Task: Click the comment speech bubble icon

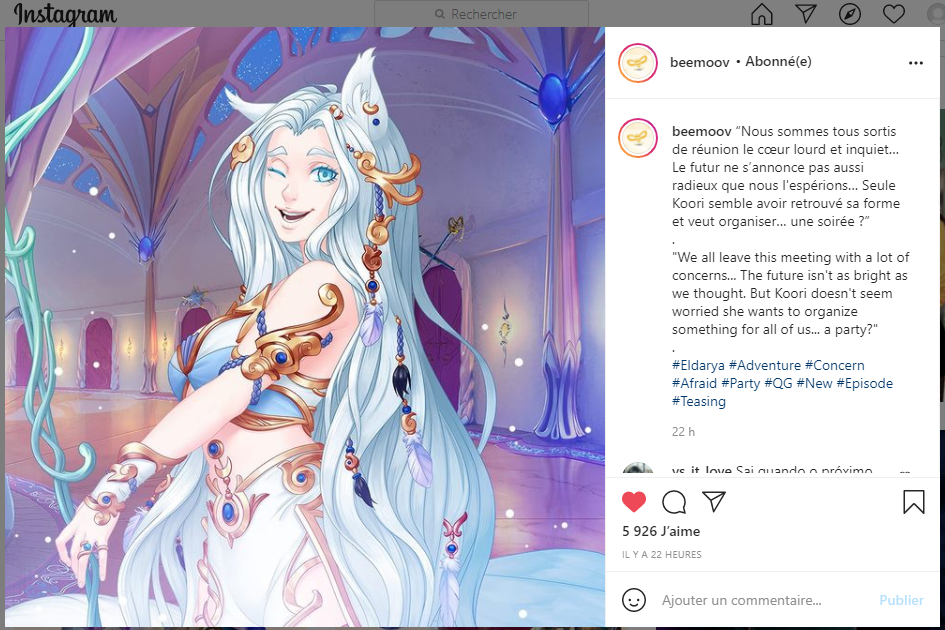Action: (x=674, y=502)
